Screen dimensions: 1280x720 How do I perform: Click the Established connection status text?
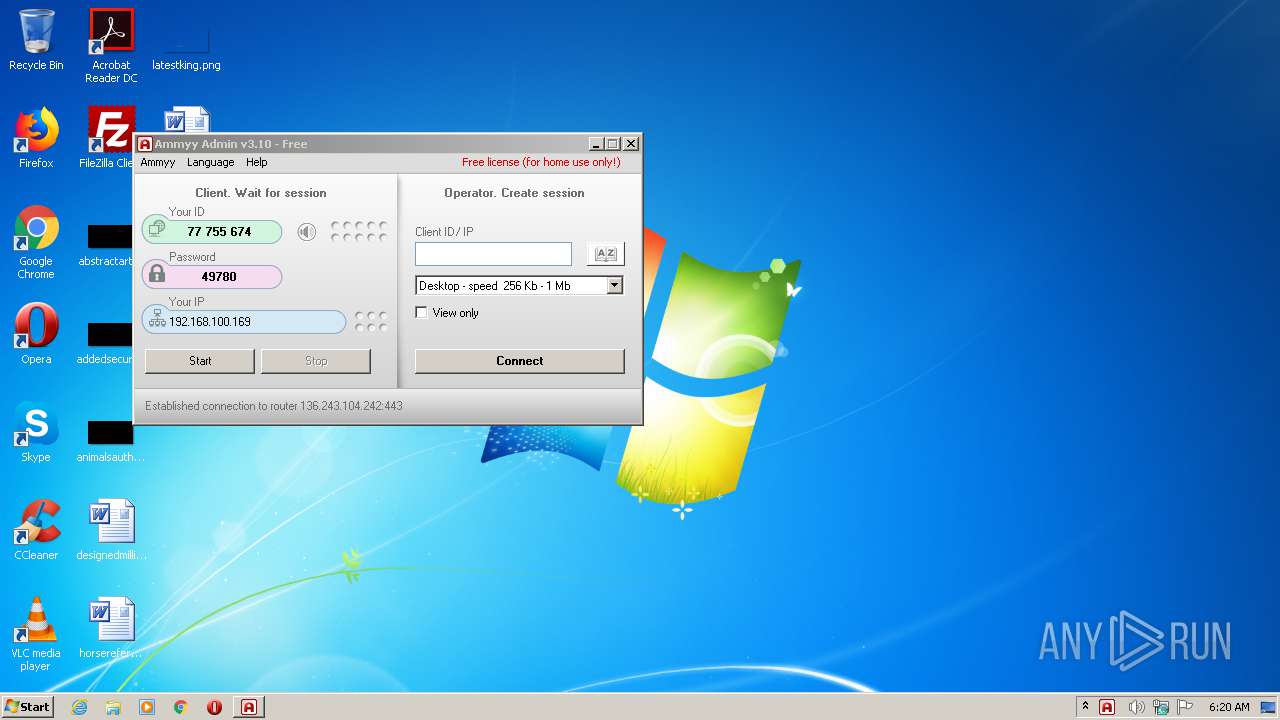(274, 406)
